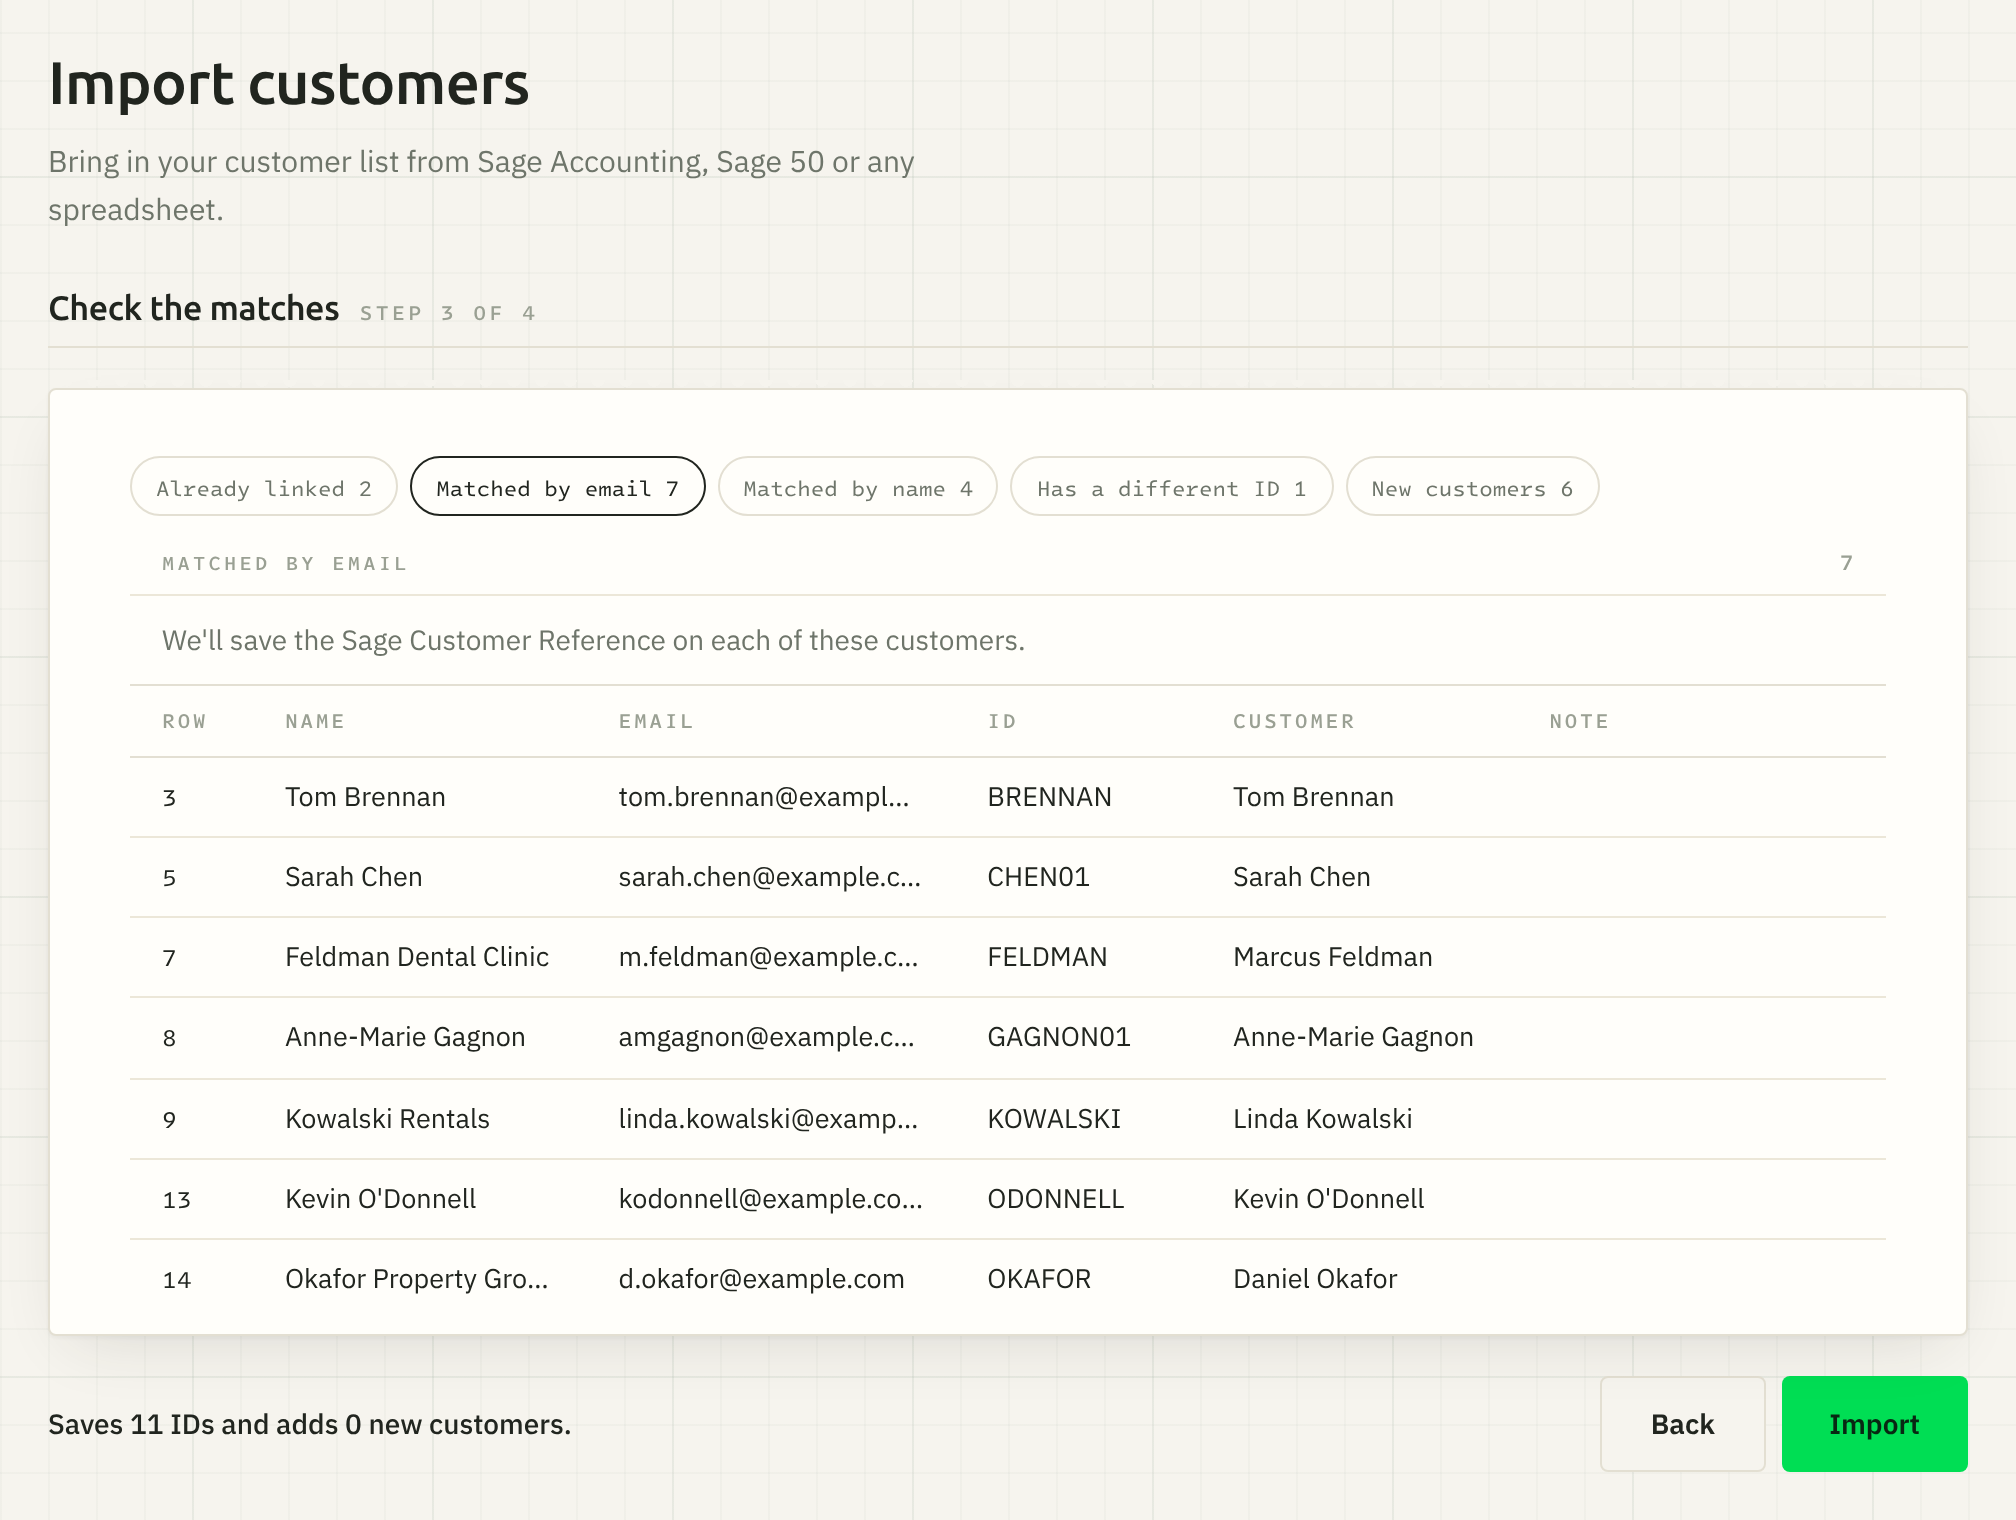Select the Kowalski Rentals name cell
This screenshot has width=2016, height=1520.
pos(387,1119)
